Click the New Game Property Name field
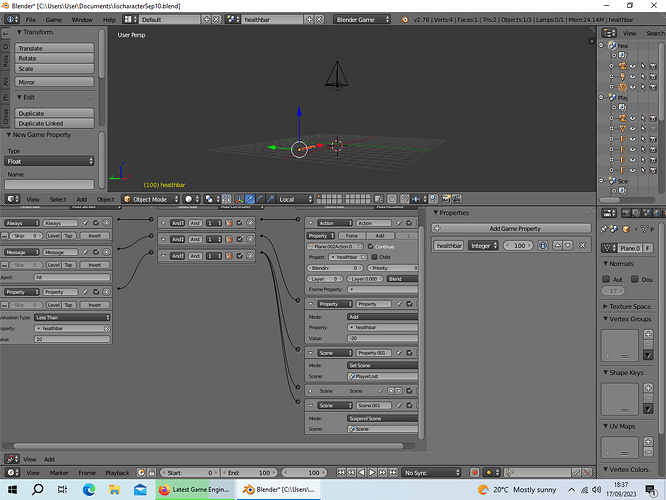 coord(49,184)
